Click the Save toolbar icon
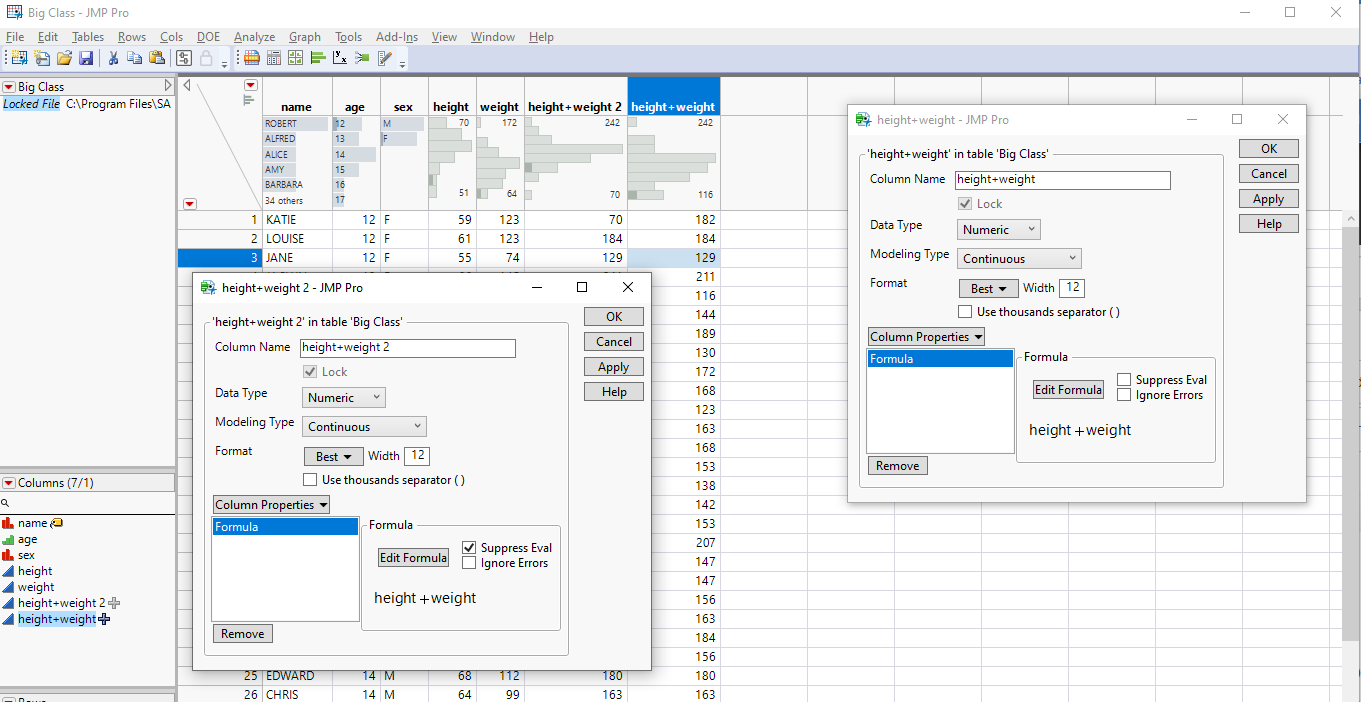Viewport: 1361px width, 702px height. tap(86, 57)
